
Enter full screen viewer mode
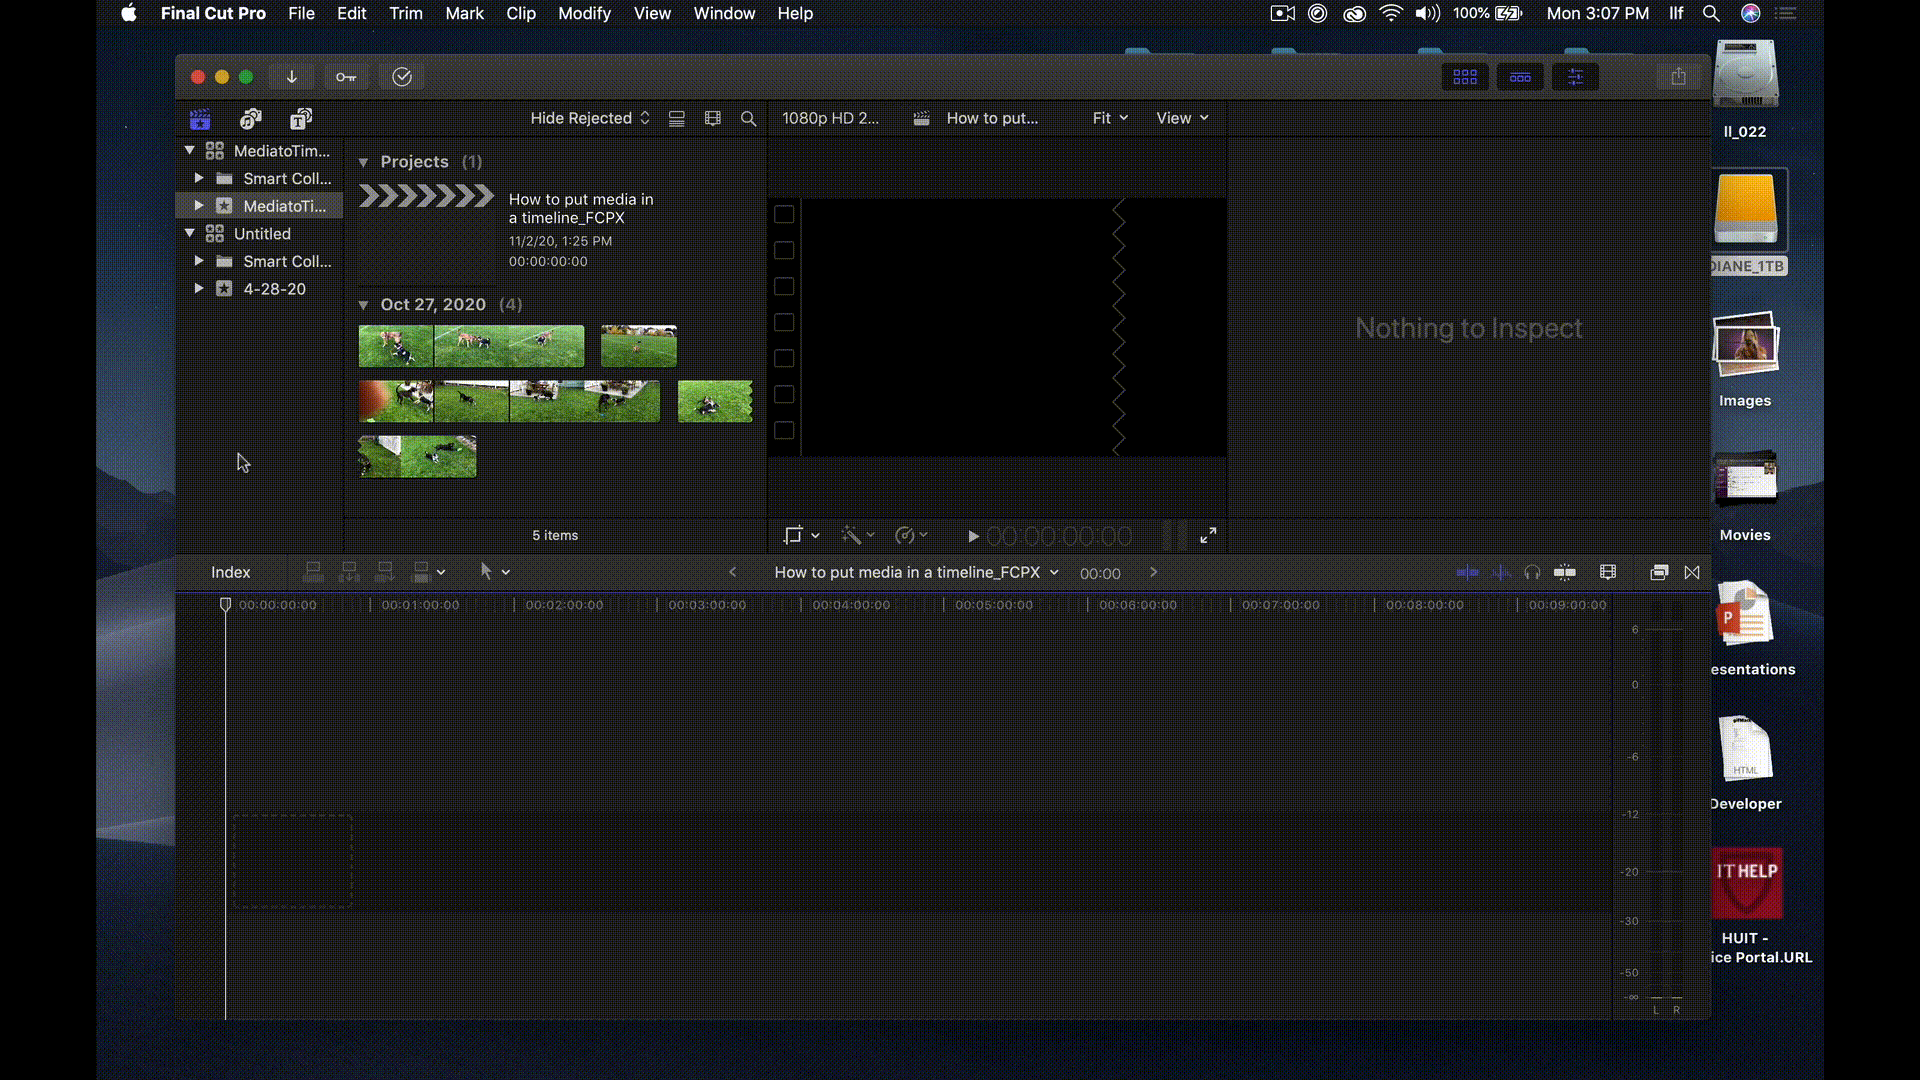pos(1208,536)
